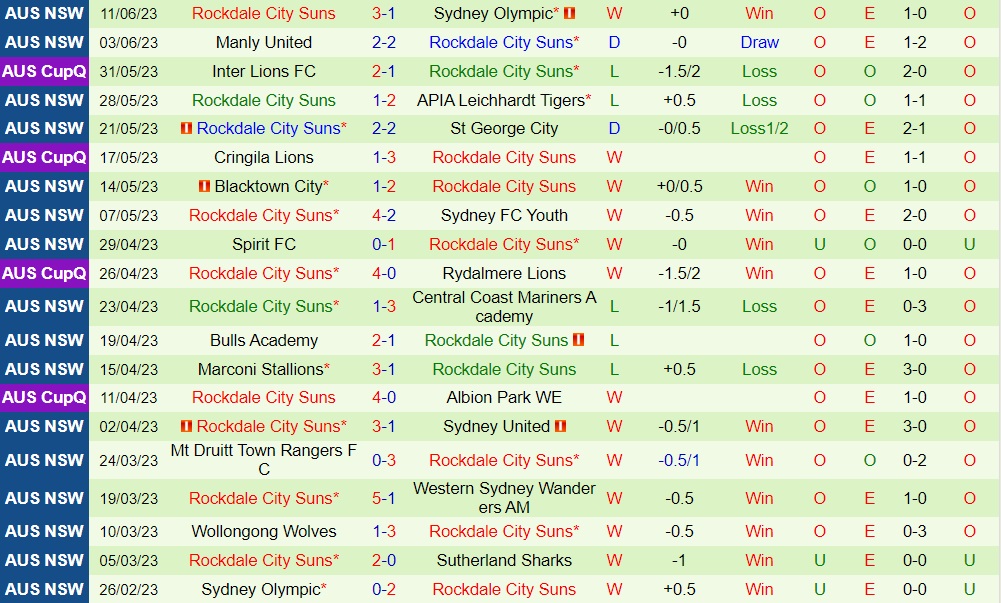Open the Inter Lions FC team page
Viewport: 1001px width, 603px height.
tap(264, 72)
